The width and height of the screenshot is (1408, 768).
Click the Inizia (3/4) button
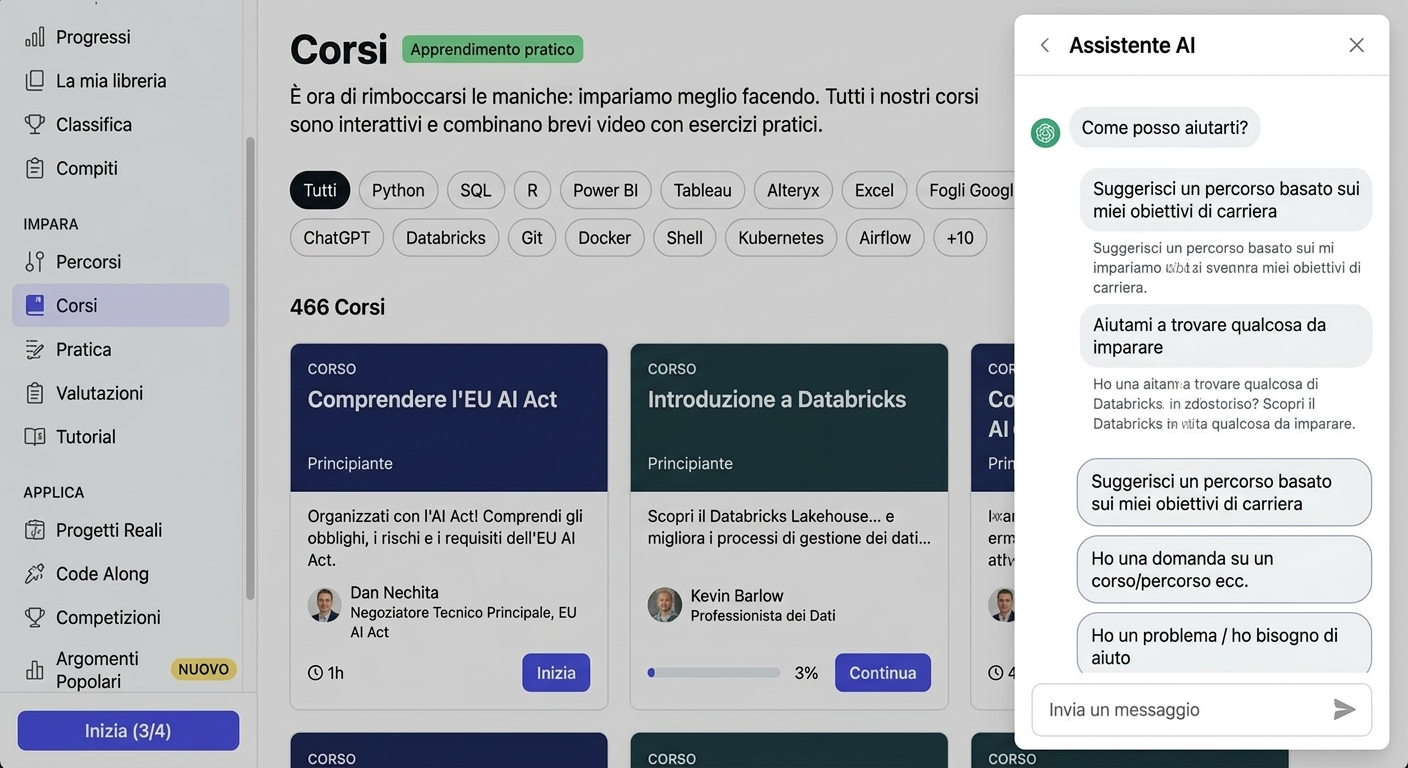(128, 731)
